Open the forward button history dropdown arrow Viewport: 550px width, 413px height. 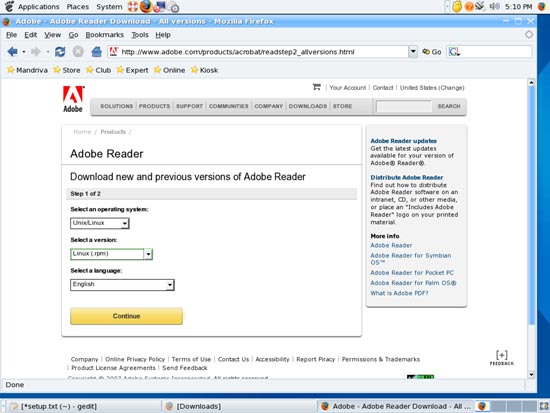tap(47, 52)
